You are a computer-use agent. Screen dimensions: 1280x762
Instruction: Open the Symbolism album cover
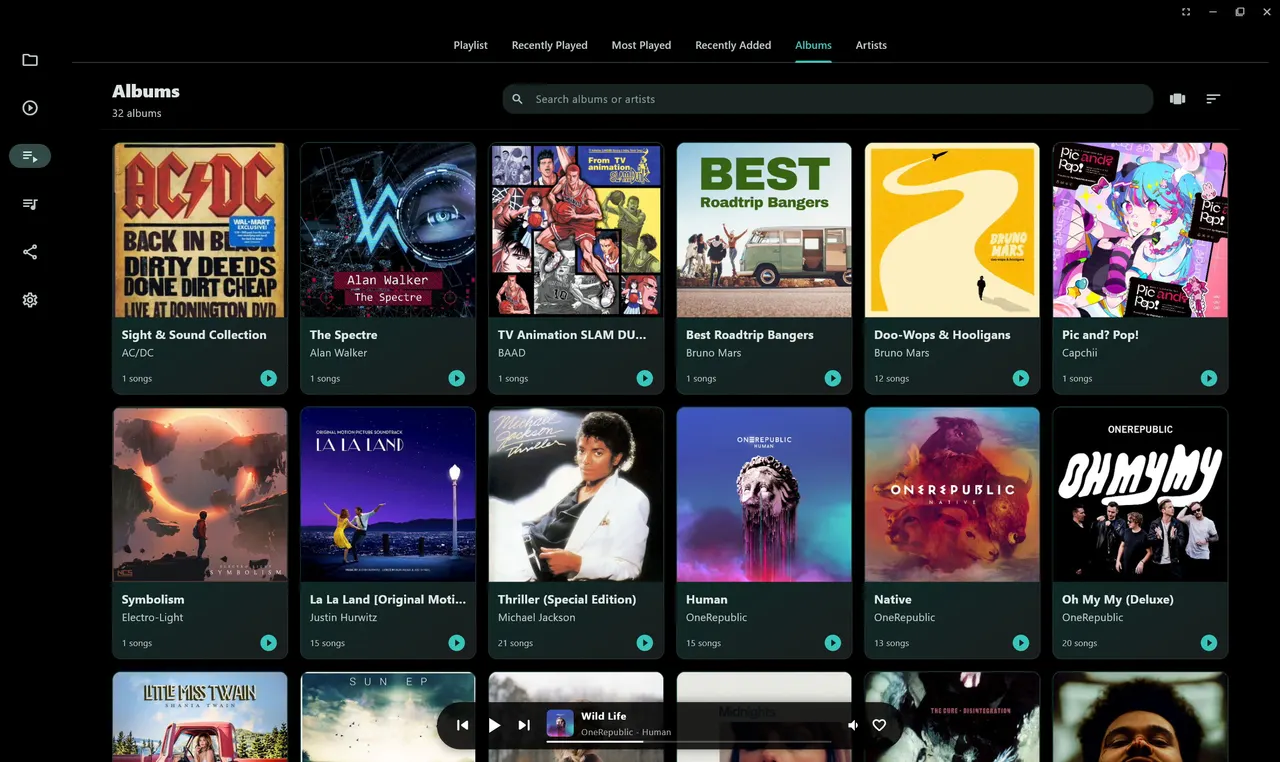[200, 494]
